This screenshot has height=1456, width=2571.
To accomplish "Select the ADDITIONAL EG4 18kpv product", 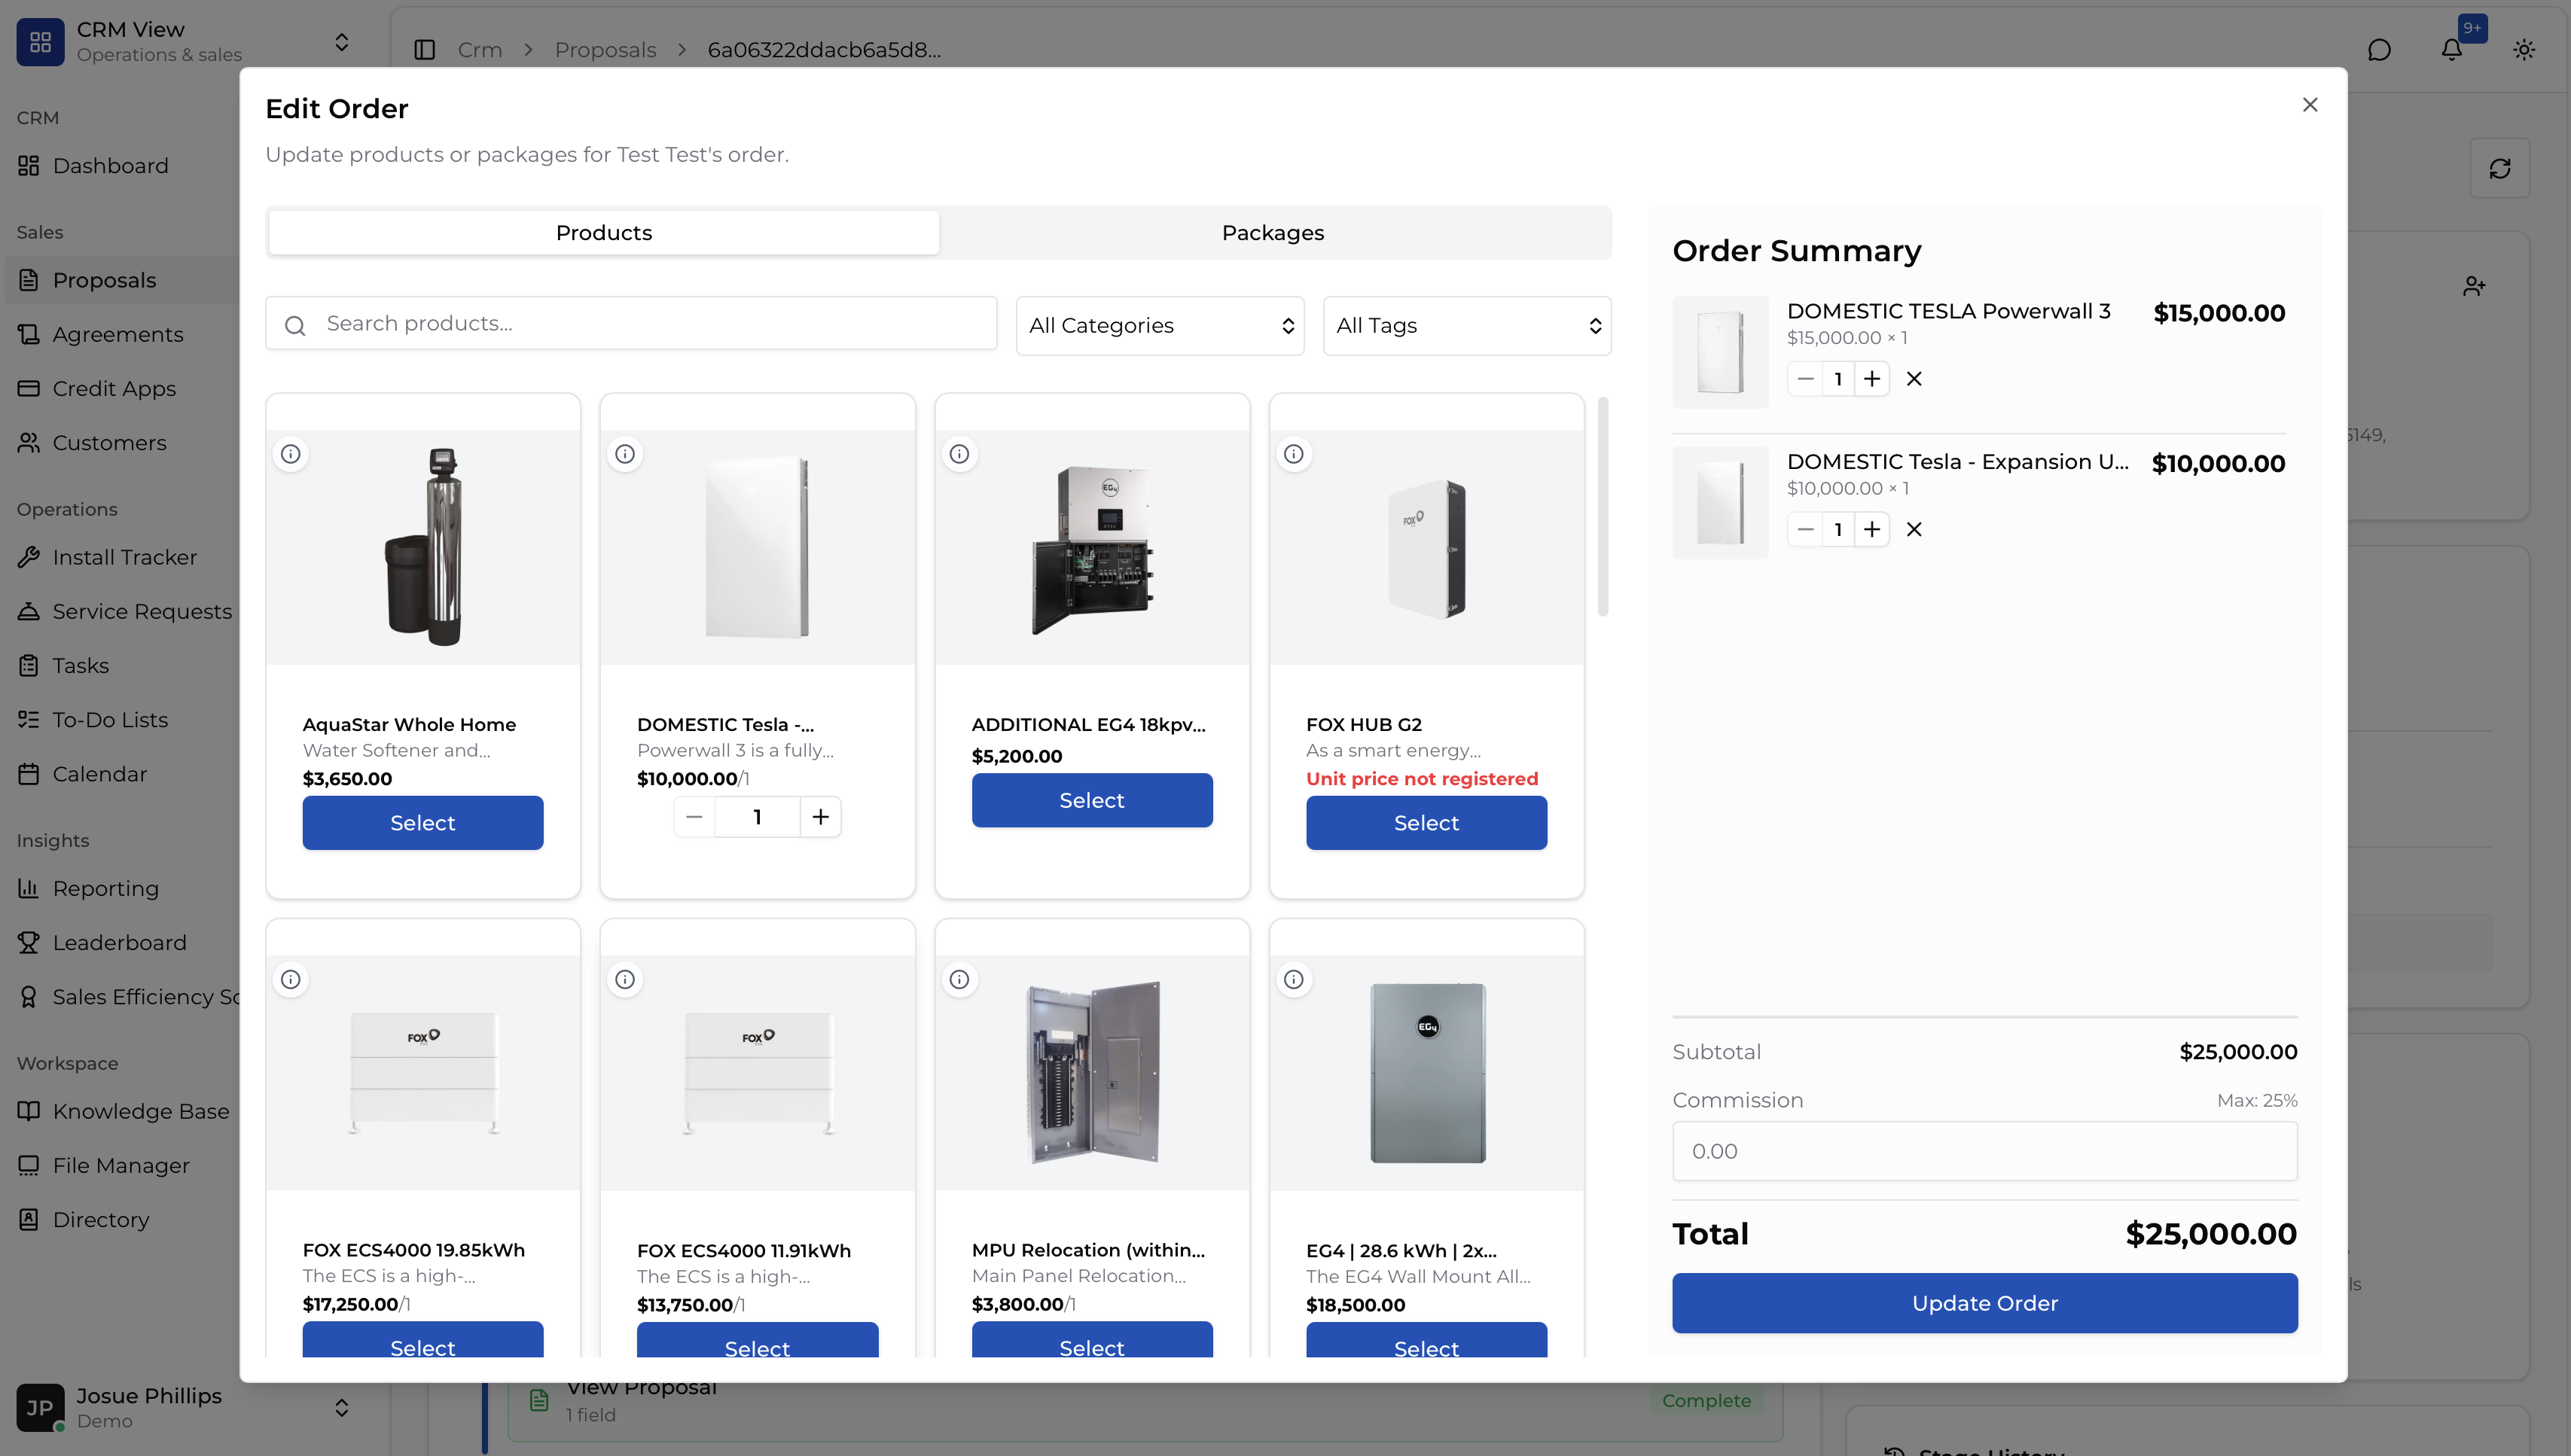I will [1092, 800].
